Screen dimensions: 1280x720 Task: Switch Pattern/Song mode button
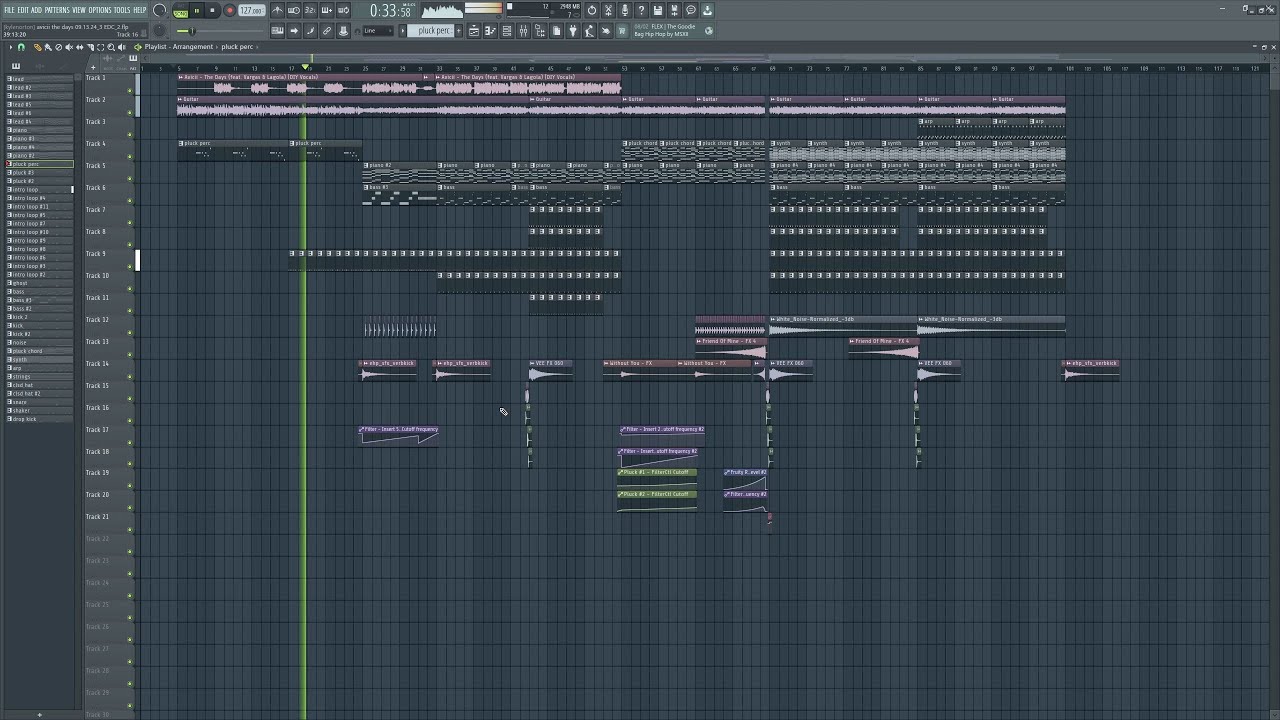click(181, 11)
